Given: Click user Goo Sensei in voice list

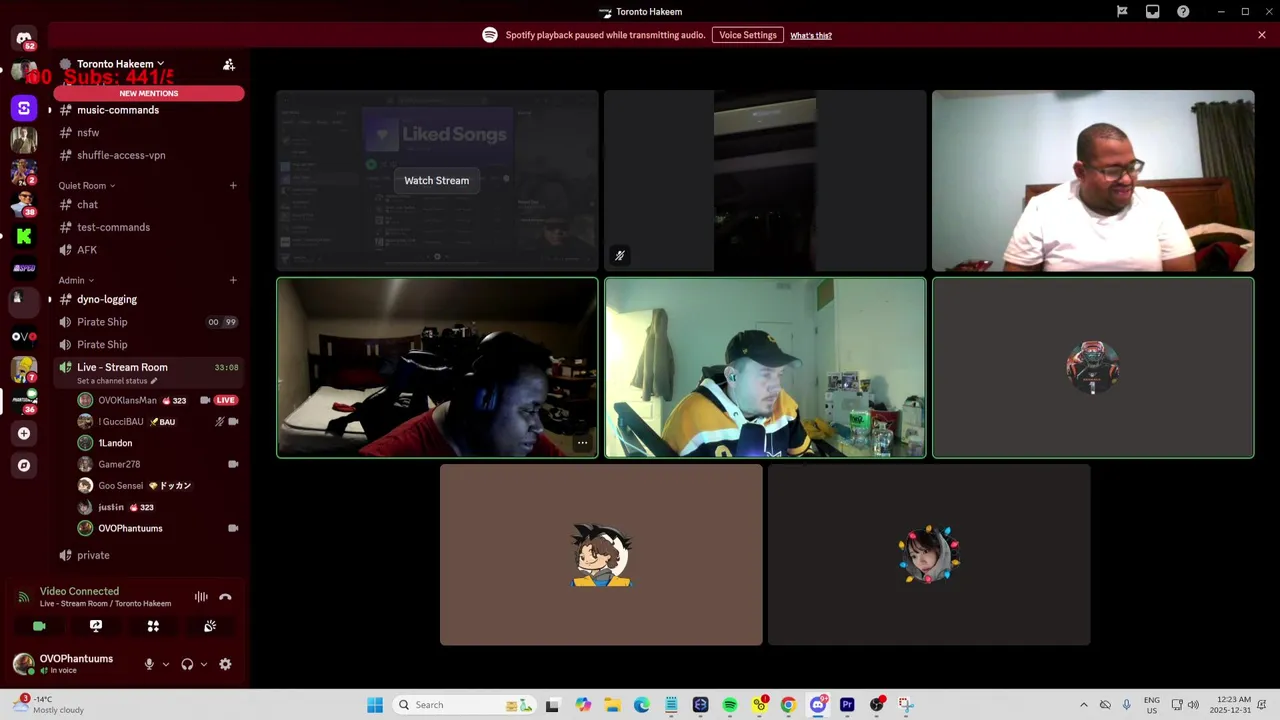Looking at the screenshot, I should click(x=158, y=486).
